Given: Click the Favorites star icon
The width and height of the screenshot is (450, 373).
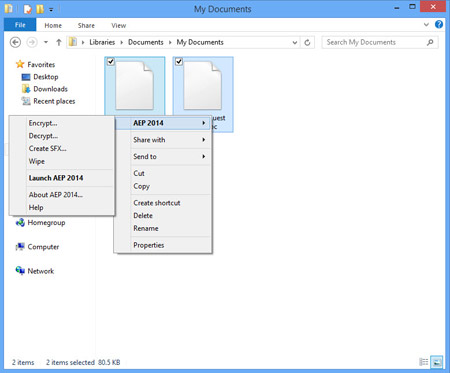Looking at the screenshot, I should pos(20,64).
